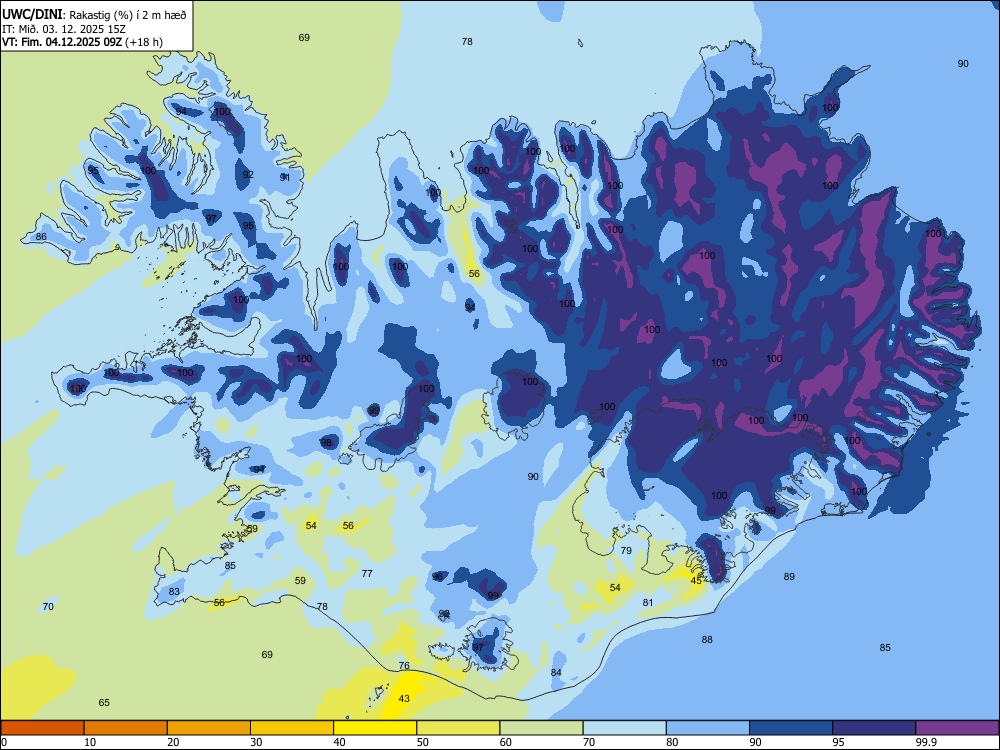Click the 45 humidity value label

point(696,580)
